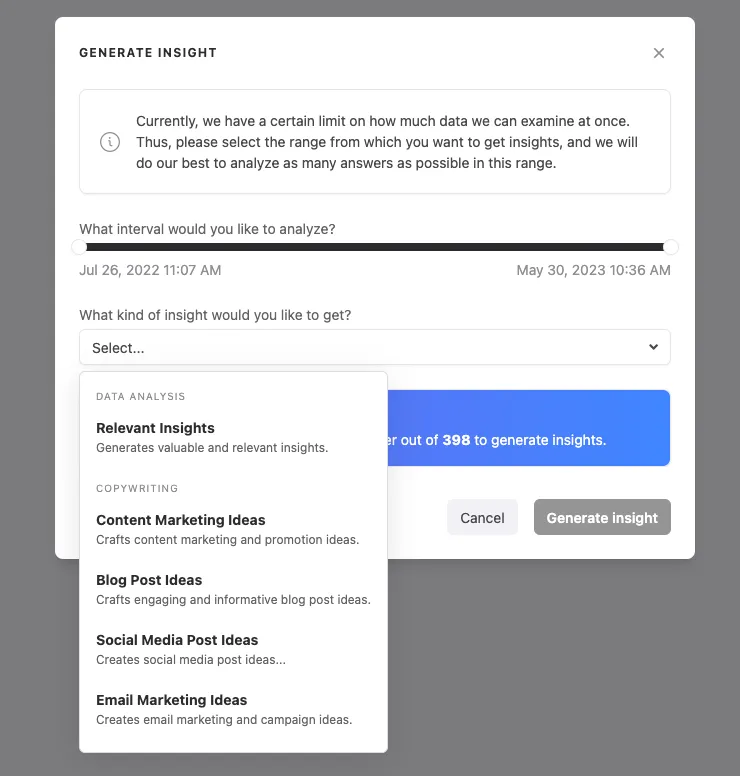The image size is (740, 776).
Task: Pick Blog Post Ideas from list
Action: [x=233, y=589]
